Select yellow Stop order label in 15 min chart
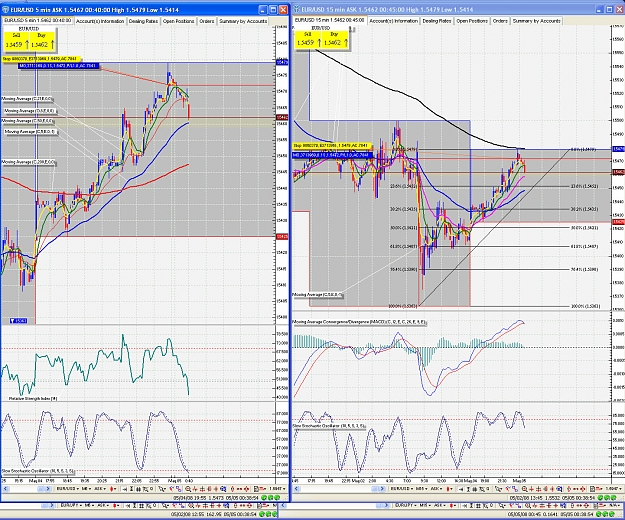Image resolution: width=625 pixels, height=520 pixels. click(332, 146)
